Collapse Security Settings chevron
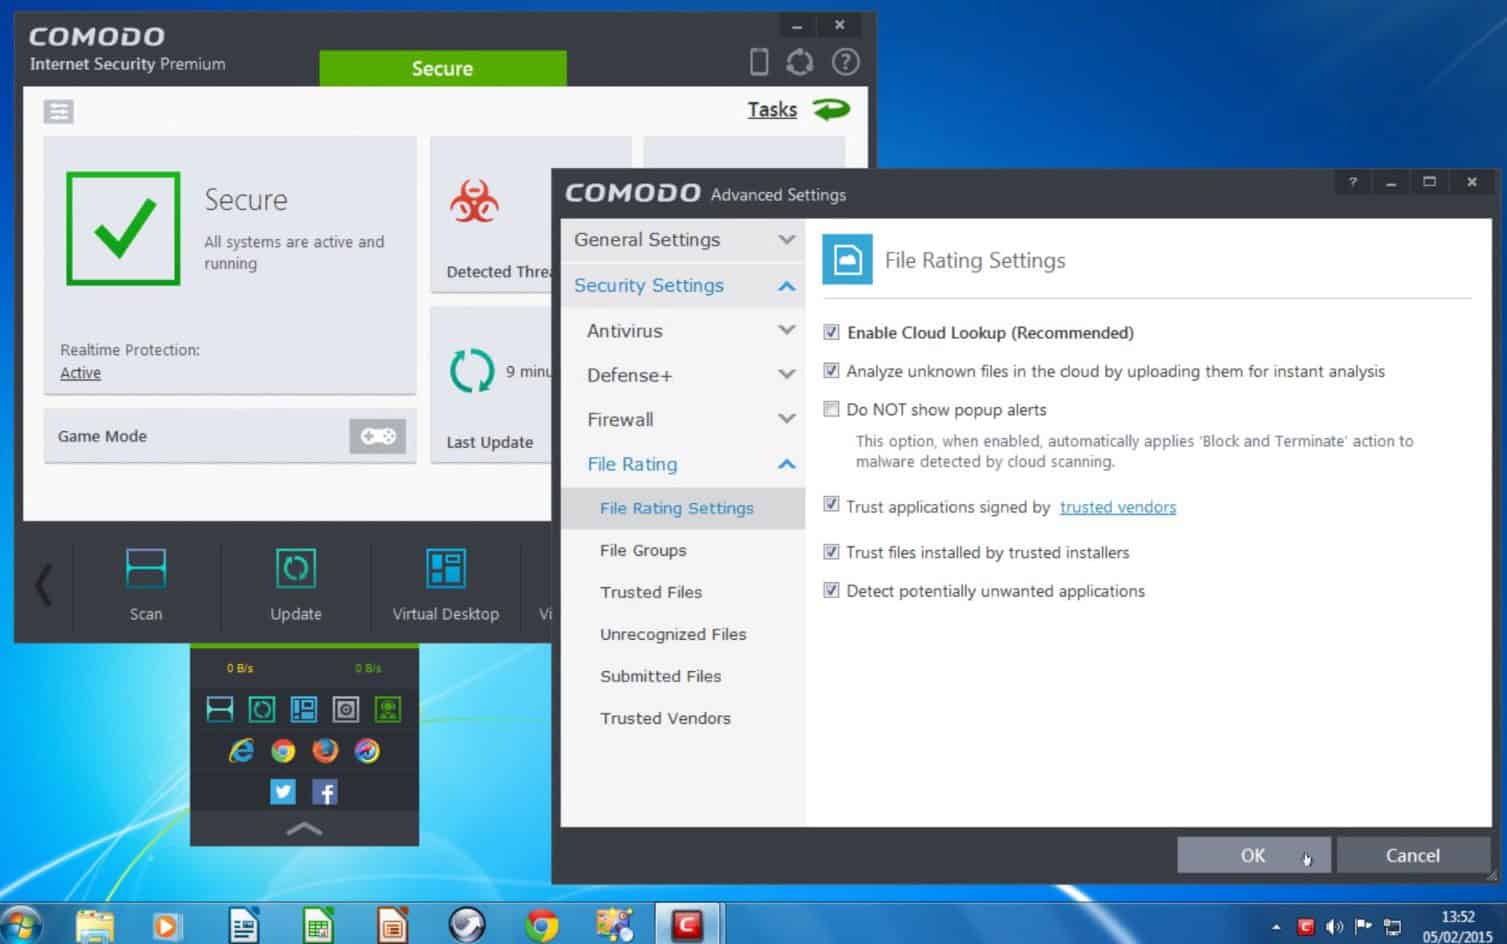Image resolution: width=1507 pixels, height=944 pixels. (x=787, y=286)
